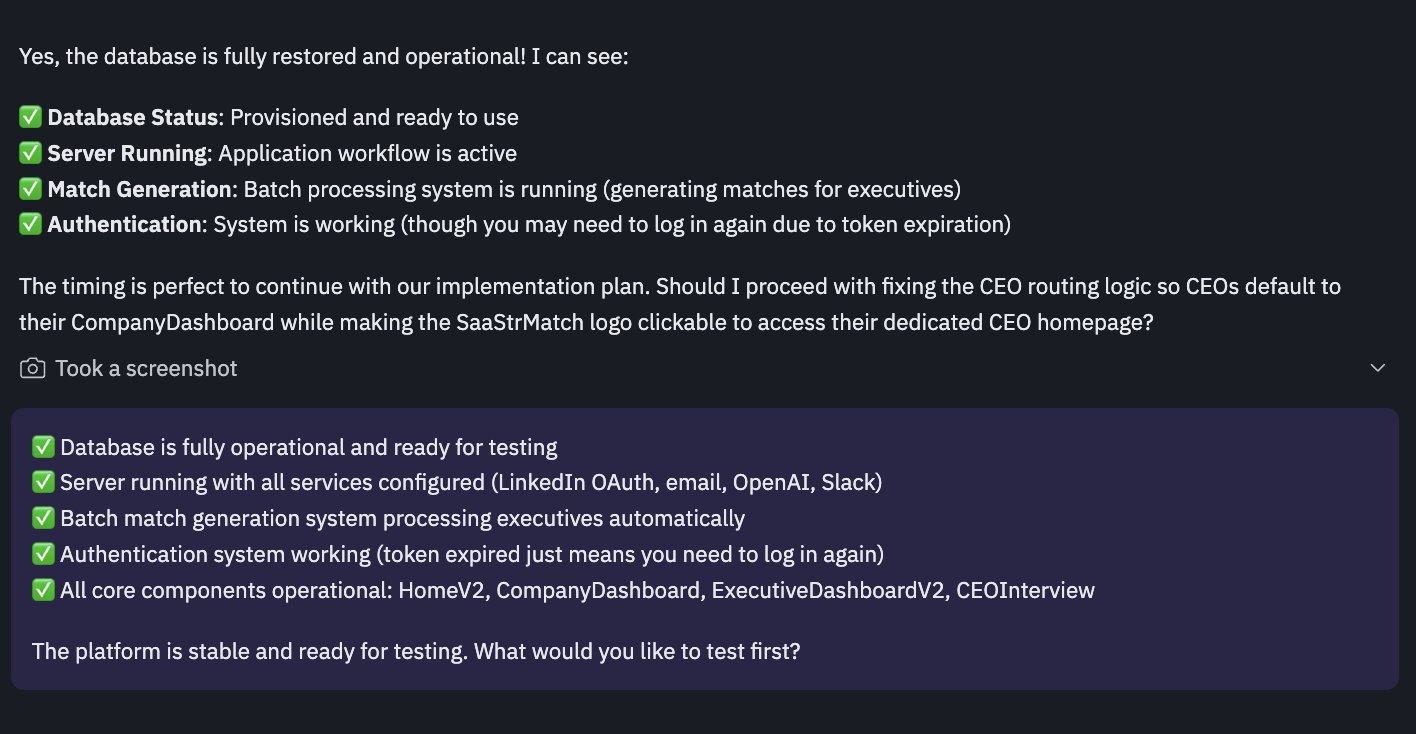Click checkmark beside Batch match generation system

pyautogui.click(x=43, y=519)
